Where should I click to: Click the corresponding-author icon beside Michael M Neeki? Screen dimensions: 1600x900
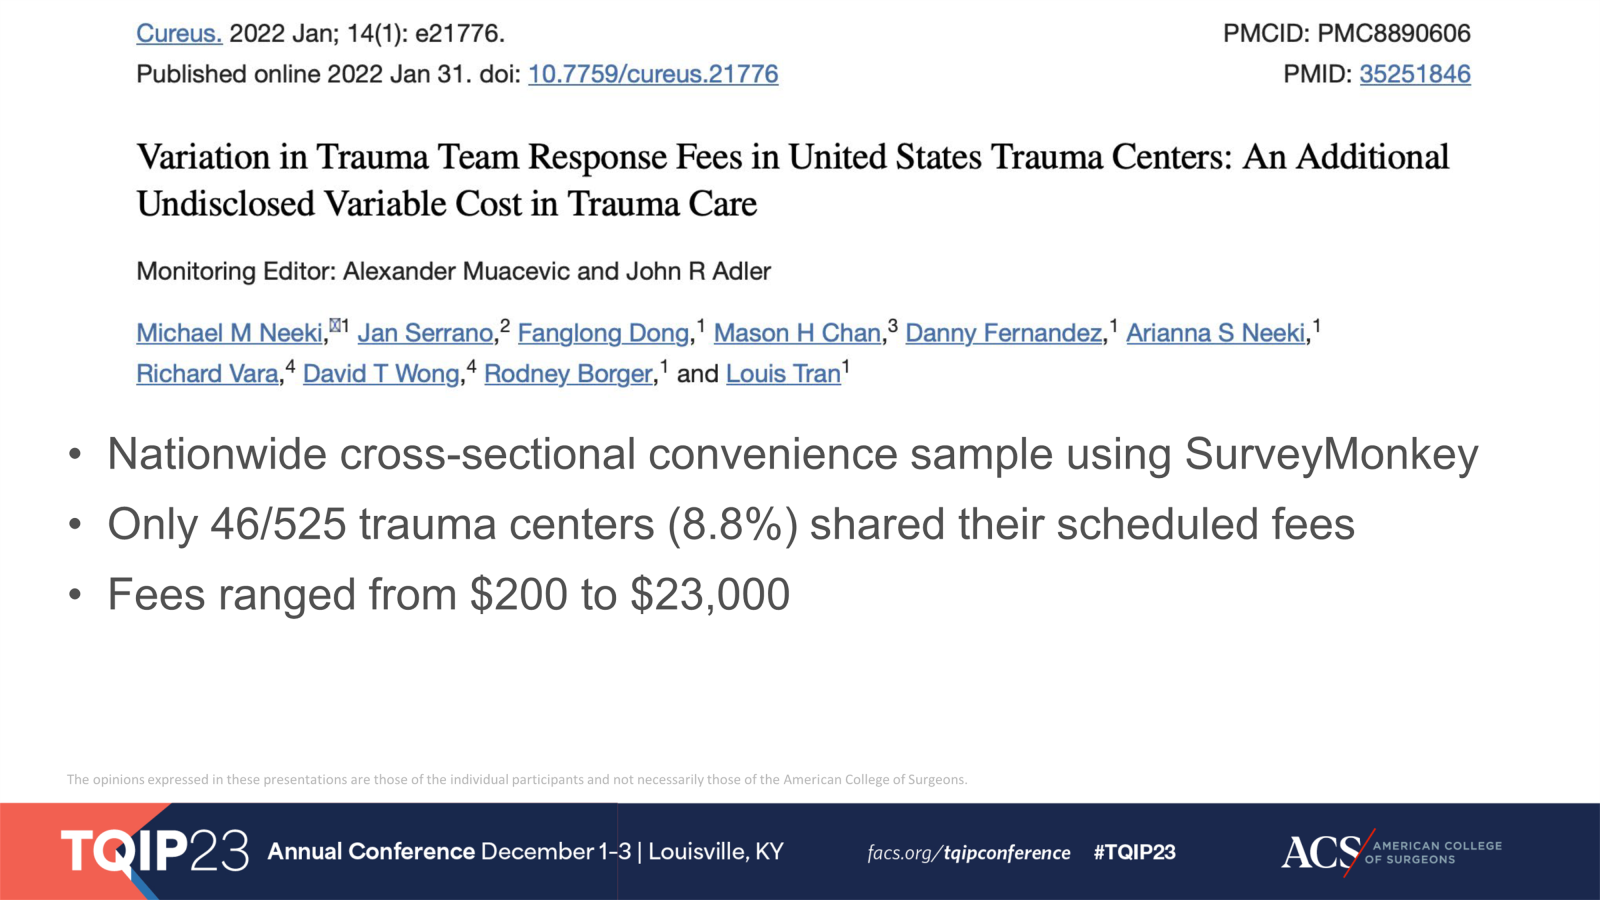pos(335,324)
